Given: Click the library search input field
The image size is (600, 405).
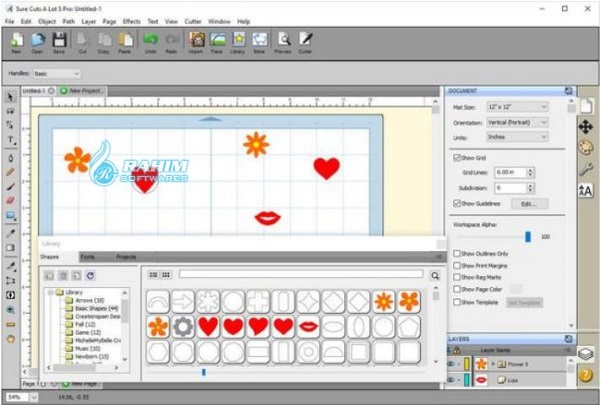Looking at the screenshot, I should pos(301,274).
